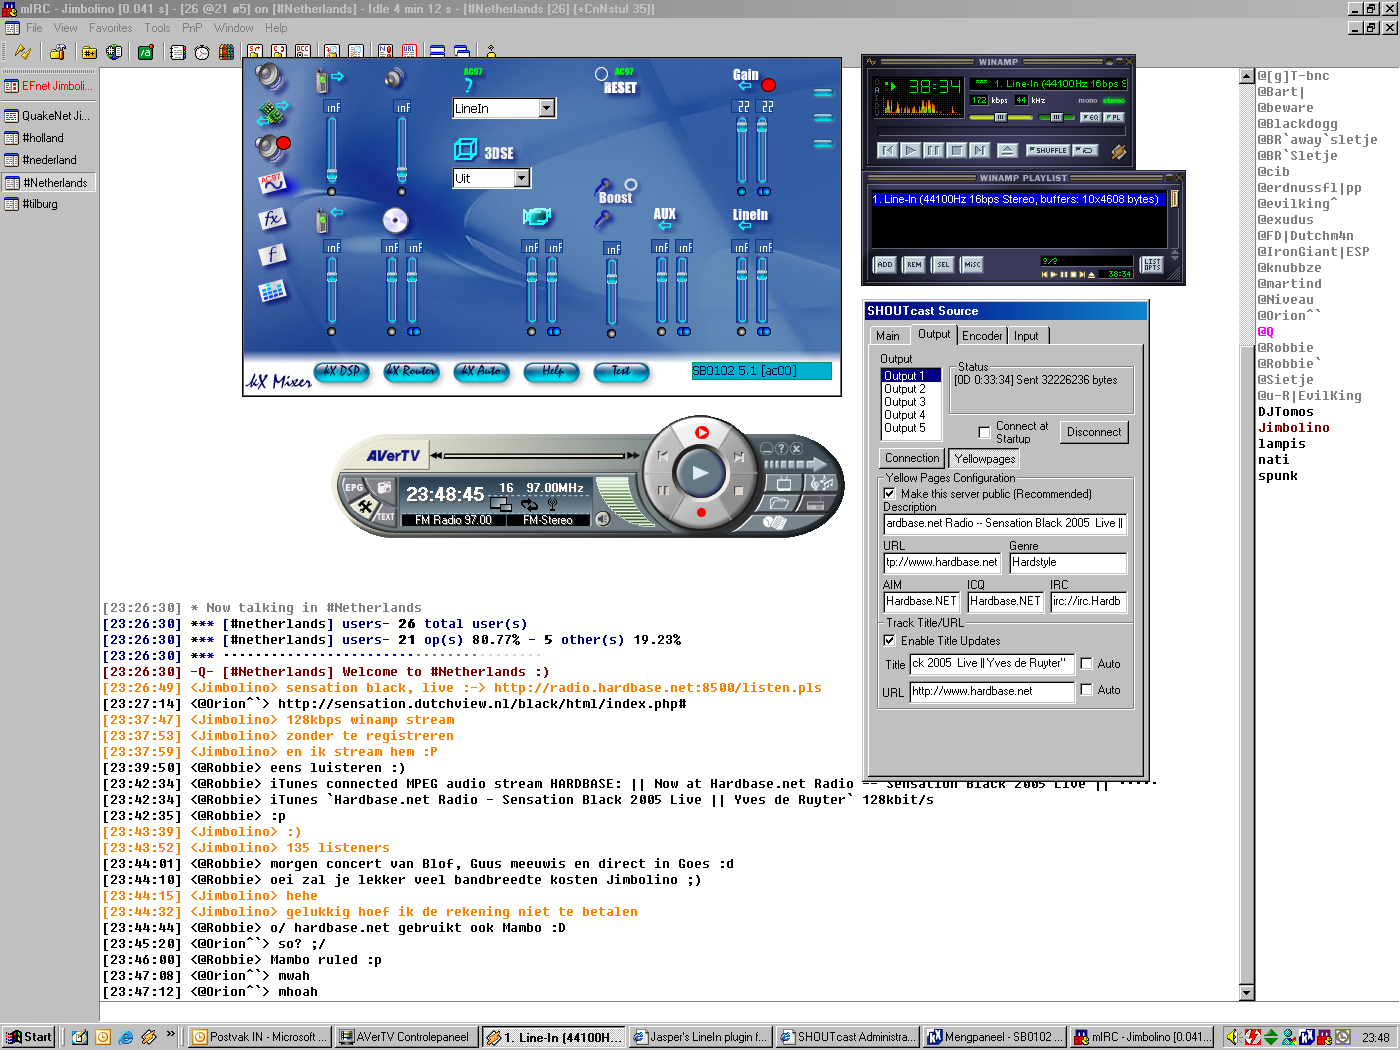Click the mIRC connect lightning bolt icon
Viewport: 1400px width, 1050px height.
22,52
